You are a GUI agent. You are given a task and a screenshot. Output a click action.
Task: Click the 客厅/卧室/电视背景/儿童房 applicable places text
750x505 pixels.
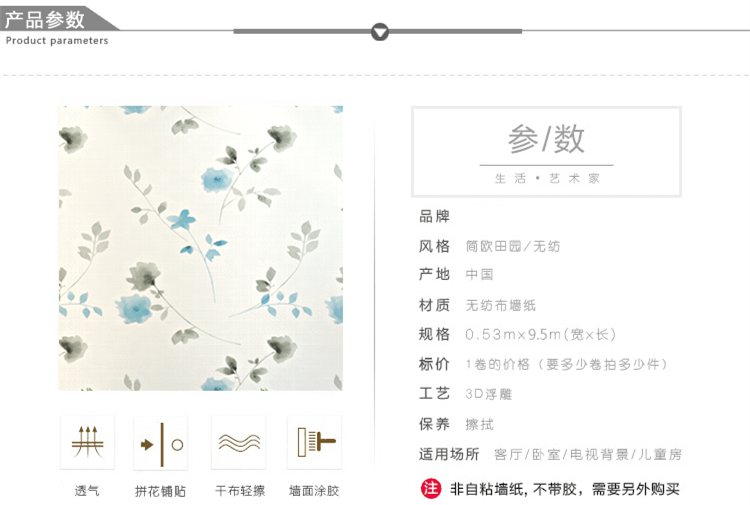(588, 454)
